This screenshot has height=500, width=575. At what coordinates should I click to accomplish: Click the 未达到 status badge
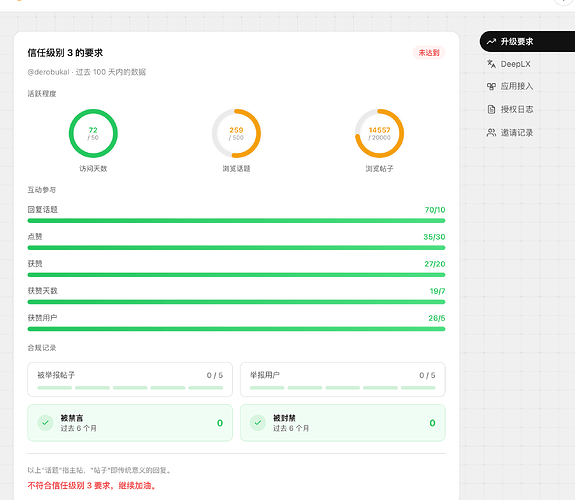point(429,53)
